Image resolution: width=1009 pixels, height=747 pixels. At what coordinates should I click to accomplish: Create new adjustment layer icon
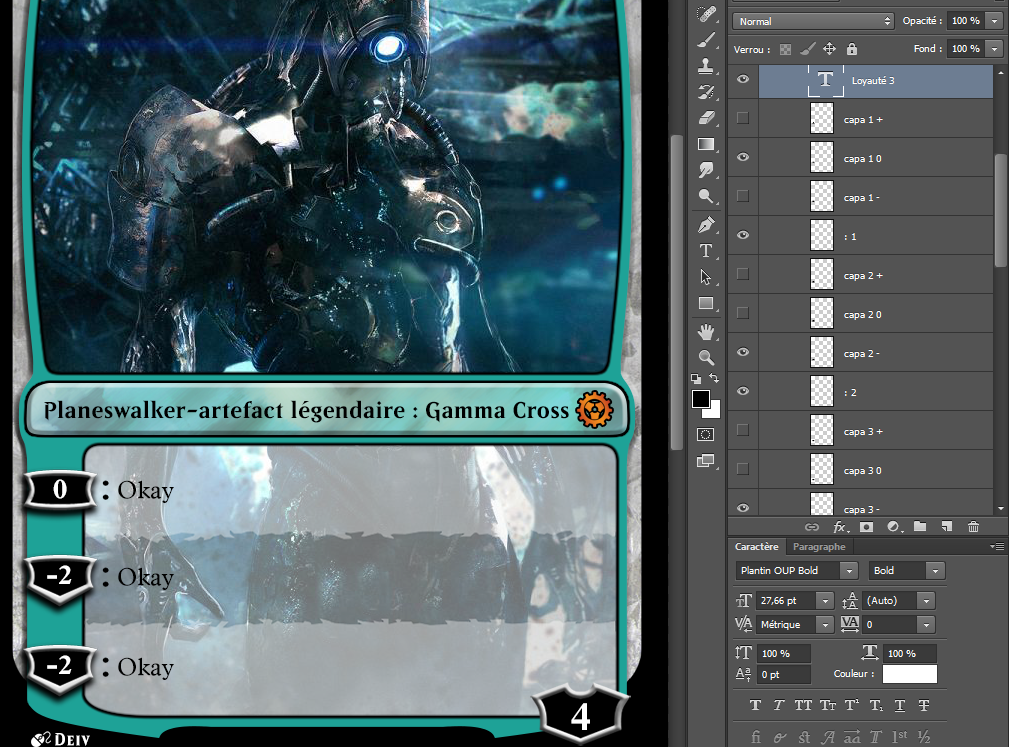[893, 527]
